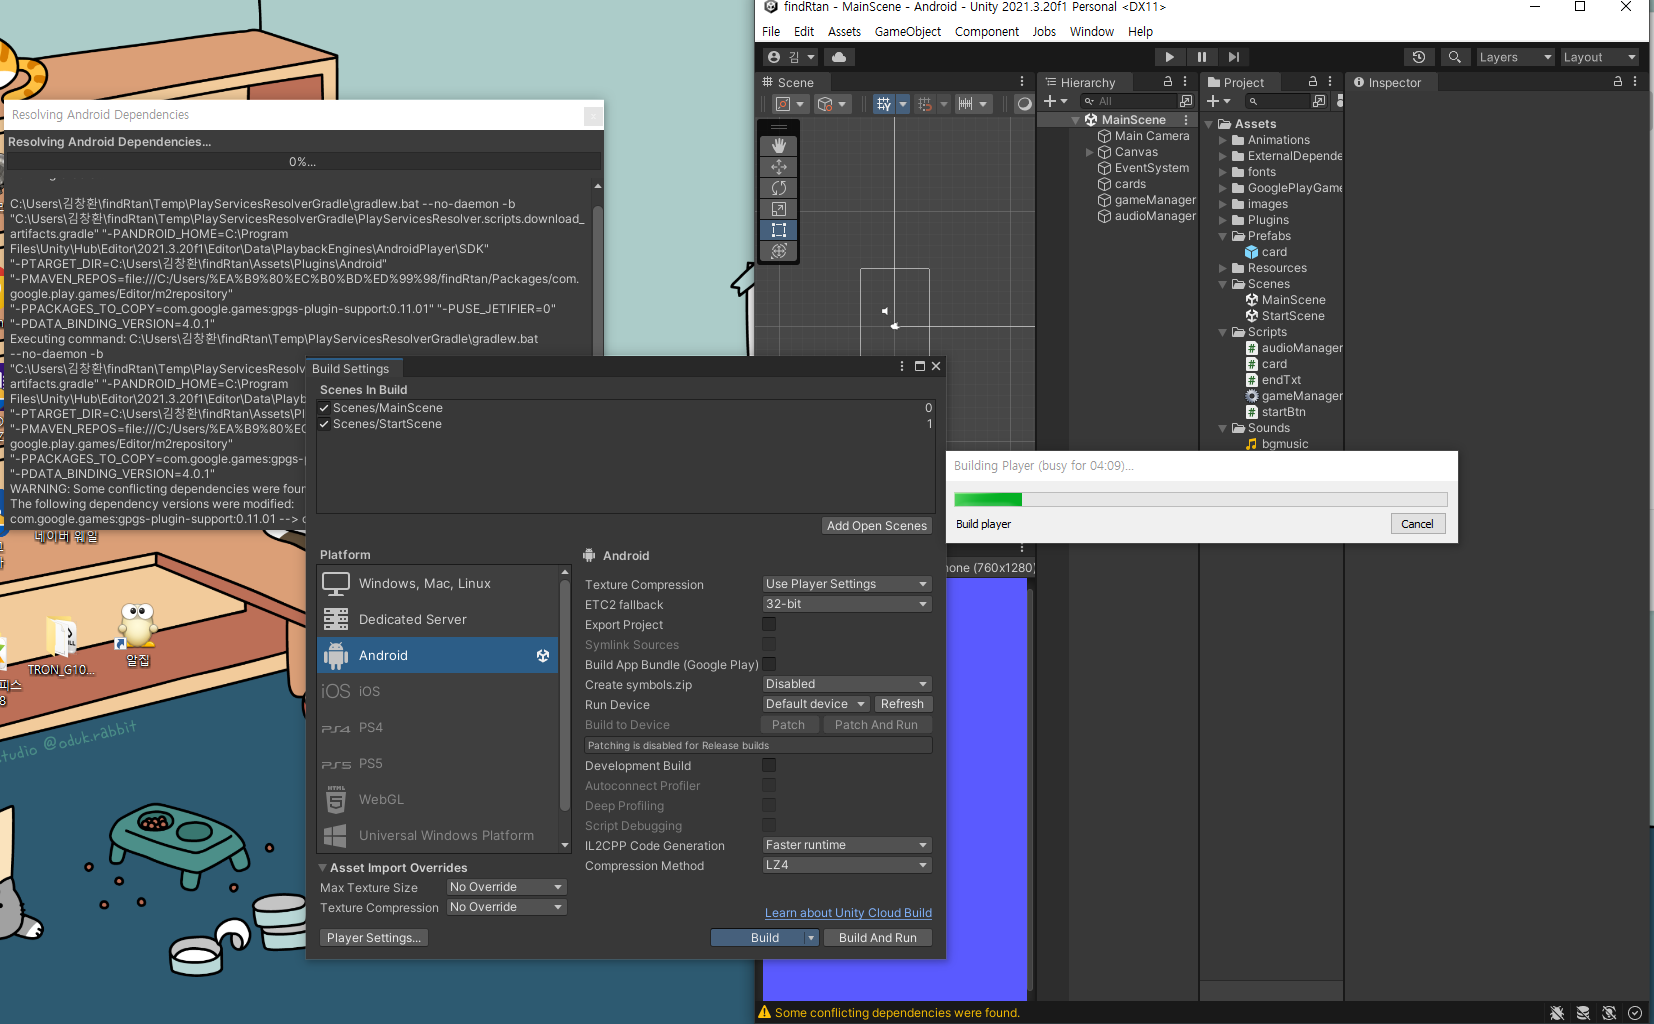Viewport: 1654px width, 1024px height.
Task: Expand the Canvas object in Hierarchy
Action: pos(1089,152)
